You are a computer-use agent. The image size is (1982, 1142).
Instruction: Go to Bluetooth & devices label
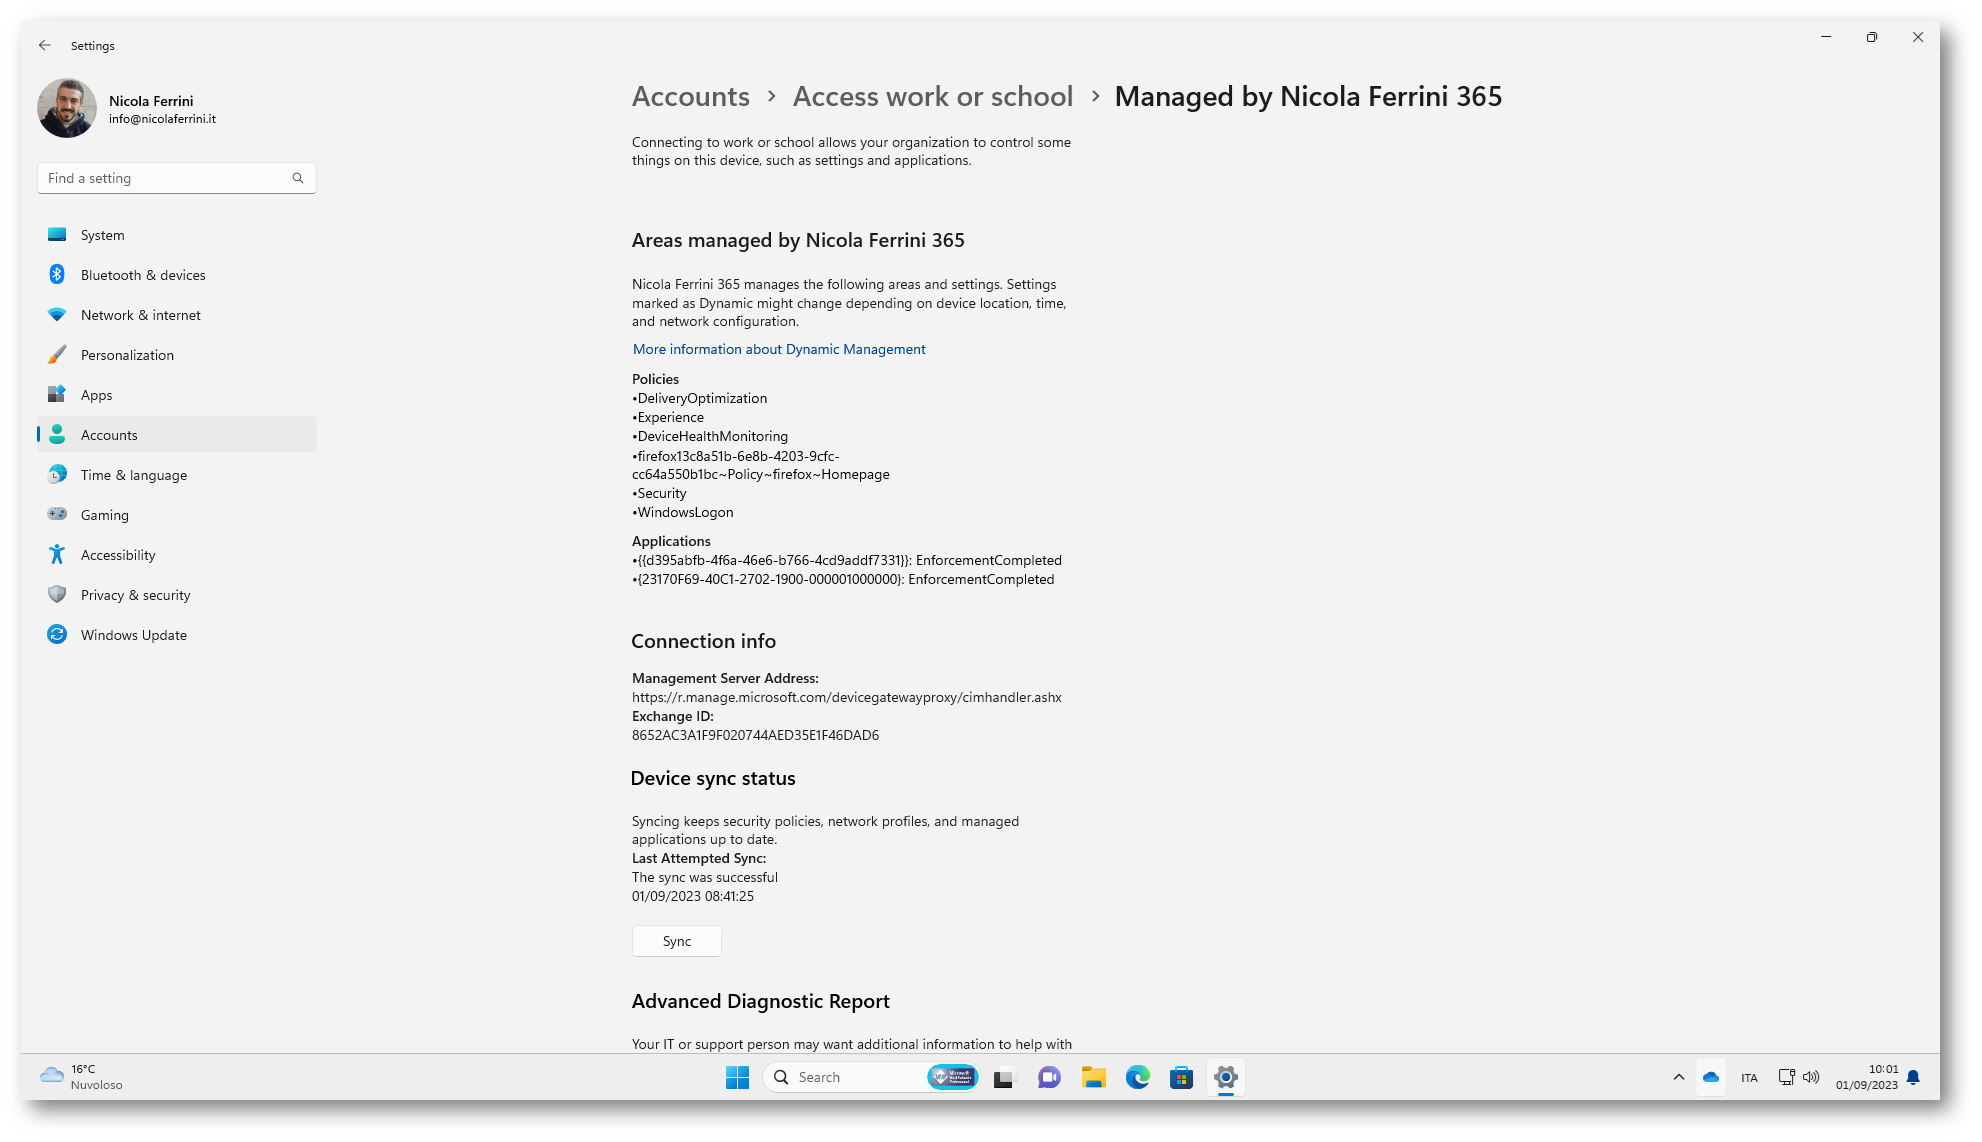[143, 275]
